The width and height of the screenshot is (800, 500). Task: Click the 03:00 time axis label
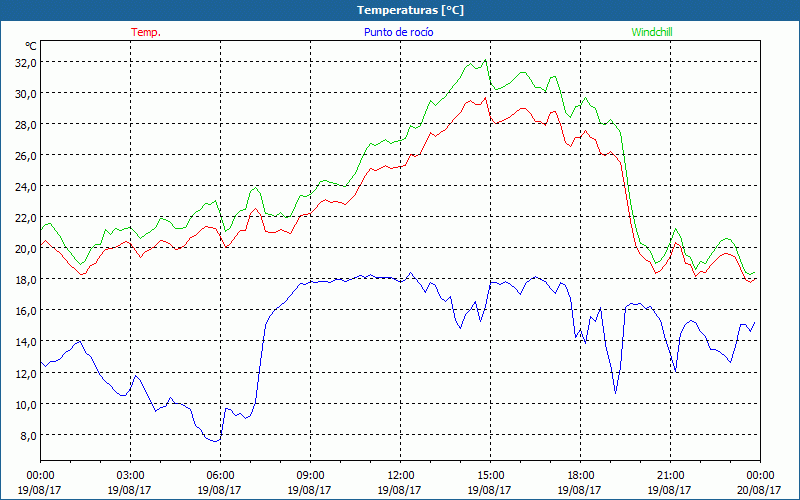tap(130, 476)
